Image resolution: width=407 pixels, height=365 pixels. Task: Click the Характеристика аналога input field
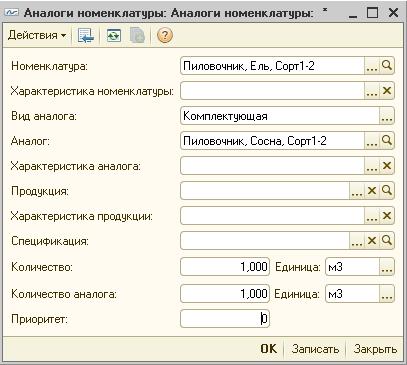click(x=272, y=166)
